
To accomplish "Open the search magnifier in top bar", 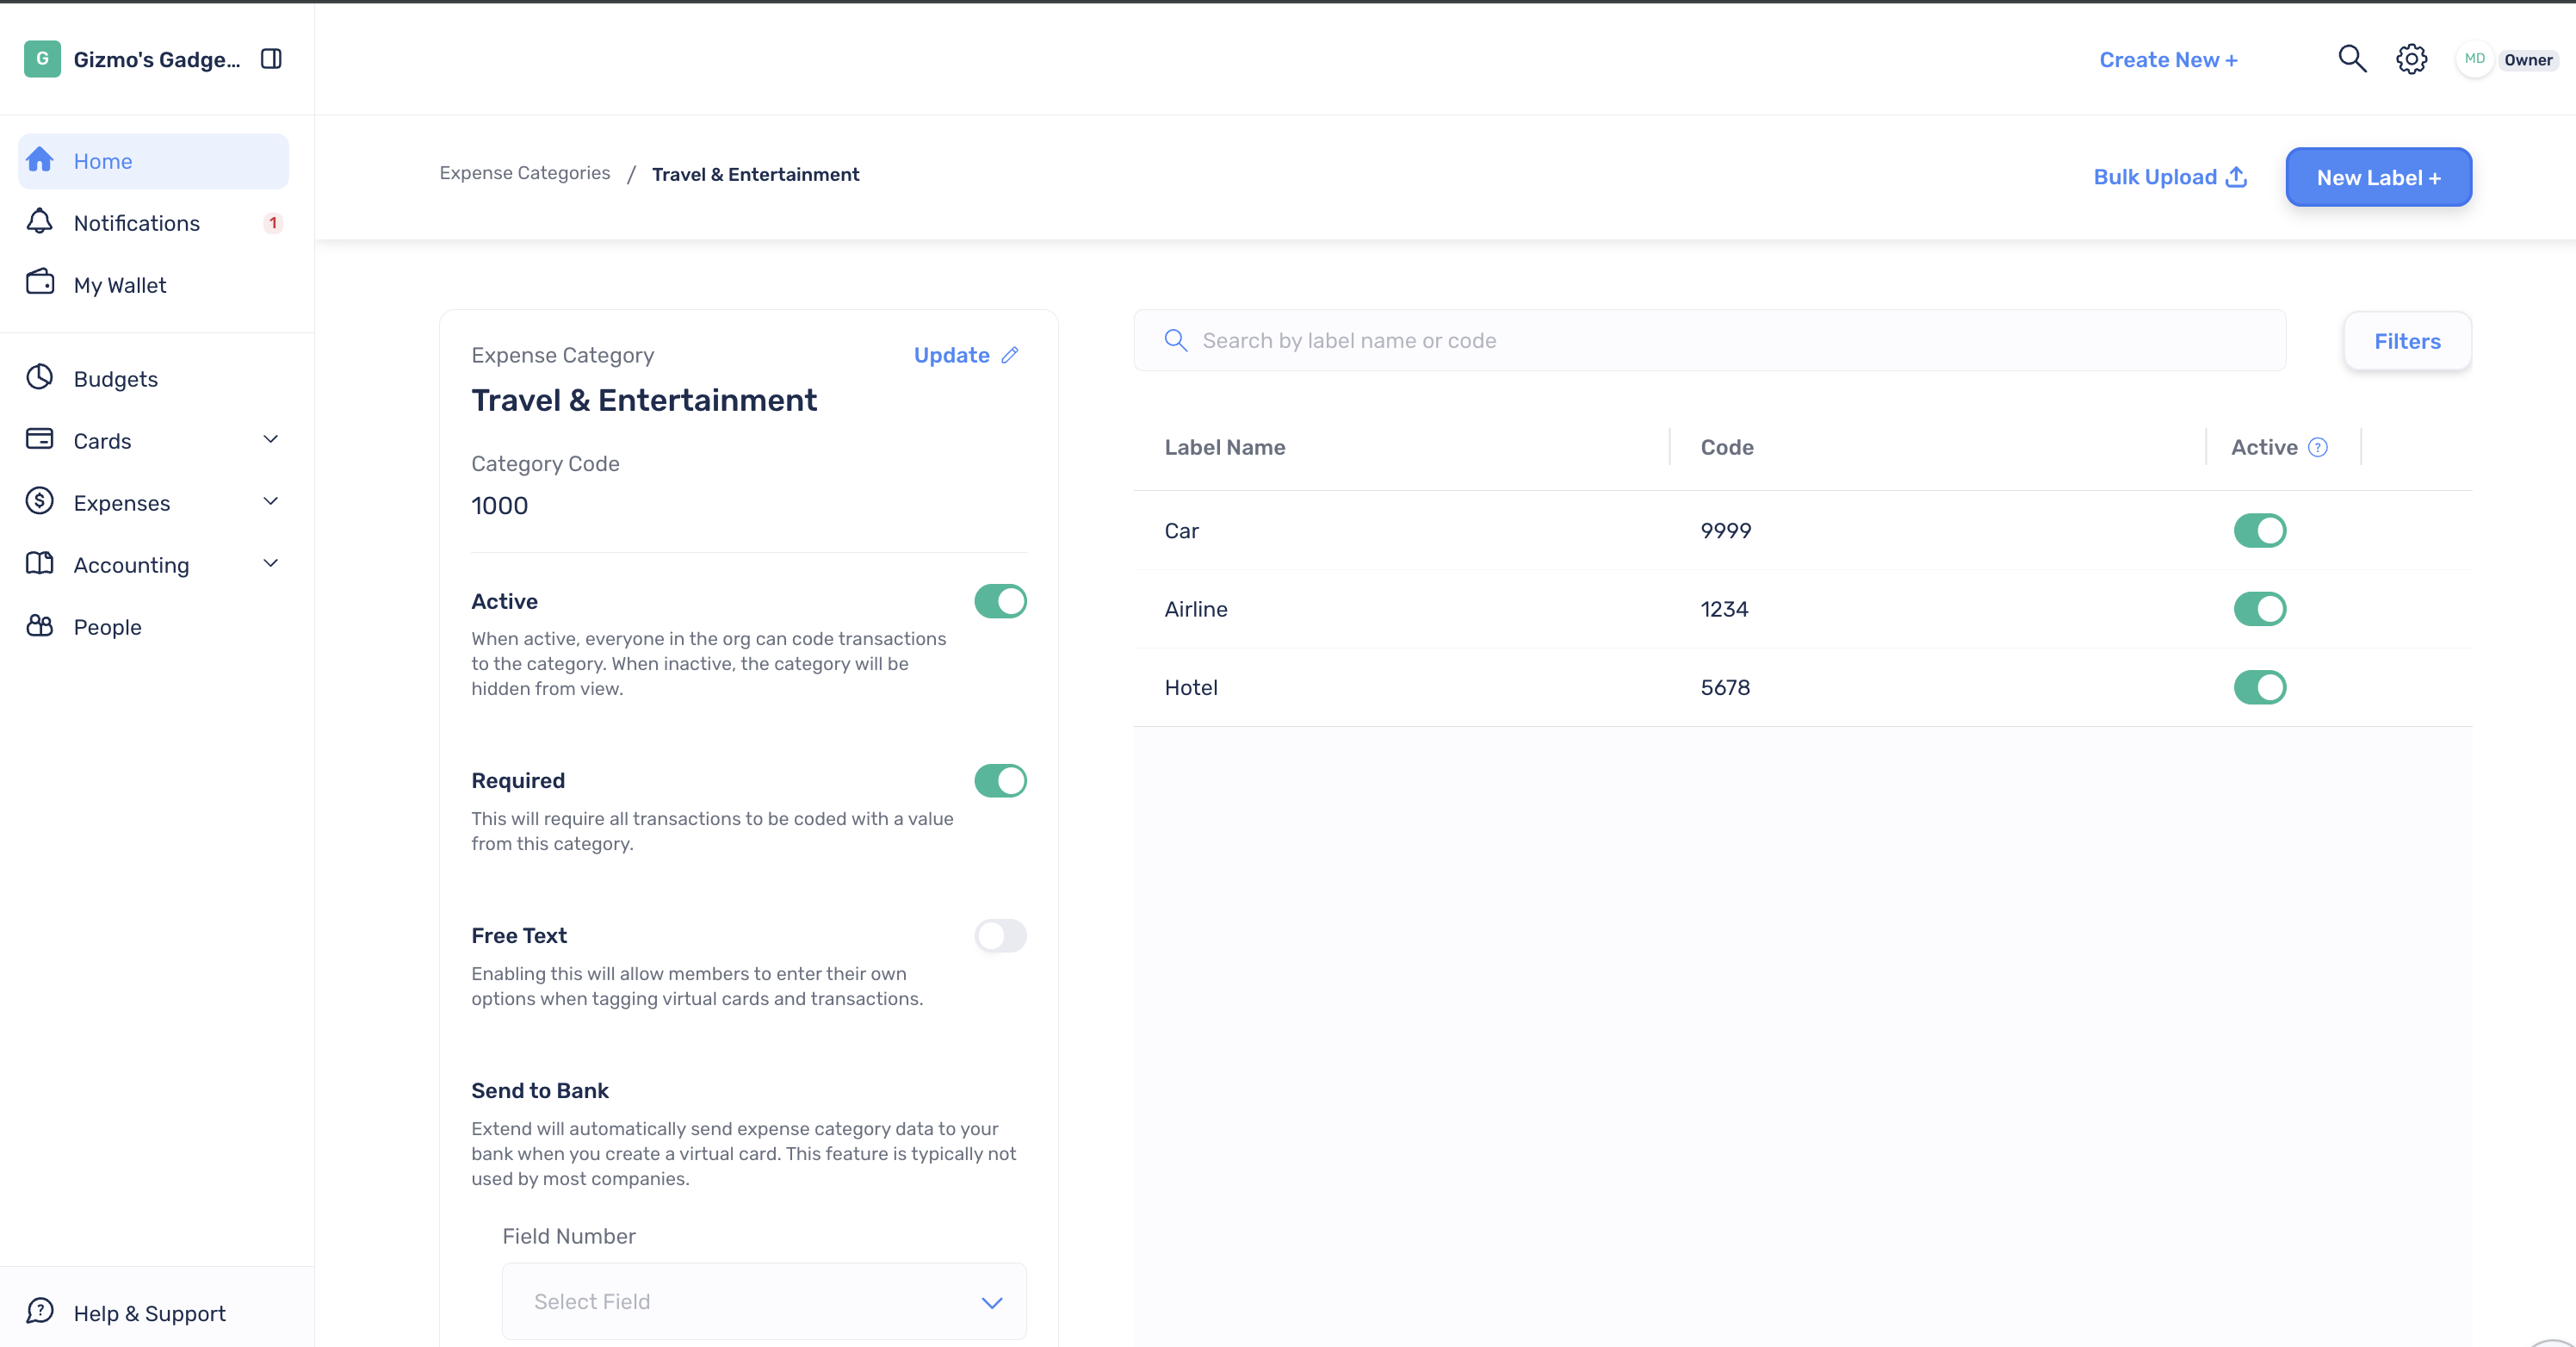I will click(x=2352, y=59).
